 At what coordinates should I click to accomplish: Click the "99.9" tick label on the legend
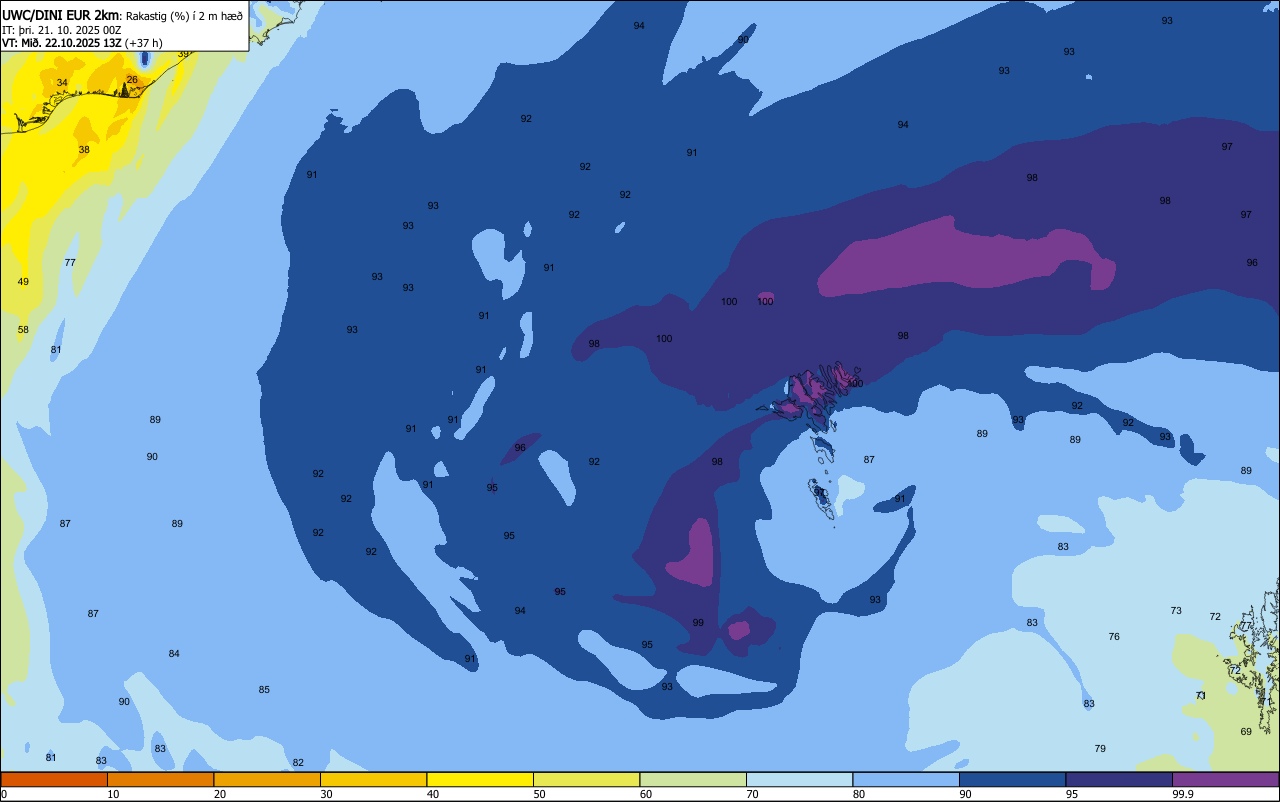(1184, 794)
